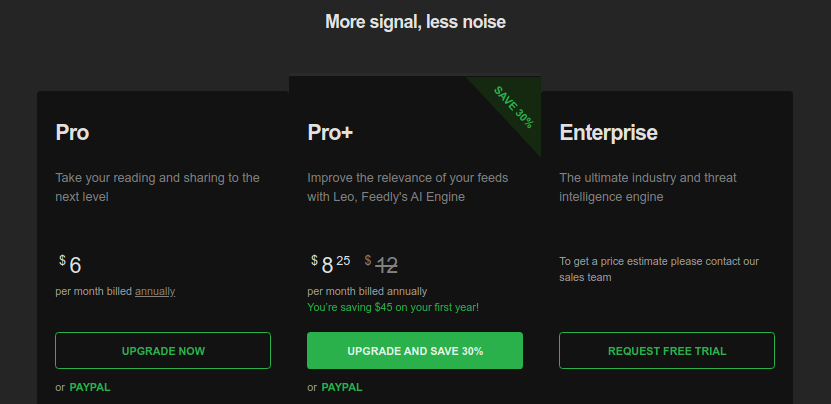The height and width of the screenshot is (404, 831).
Task: Click per month billed annually under Pro+
Action: click(x=367, y=291)
